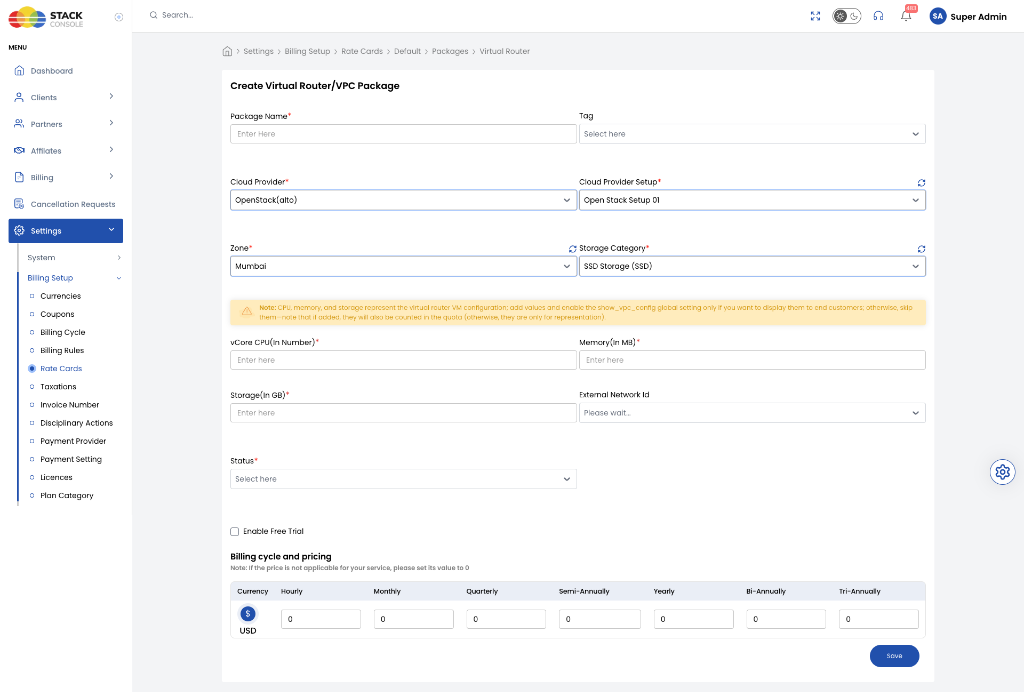
Task: Click the Cancellation Requests icon
Action: pos(19,204)
